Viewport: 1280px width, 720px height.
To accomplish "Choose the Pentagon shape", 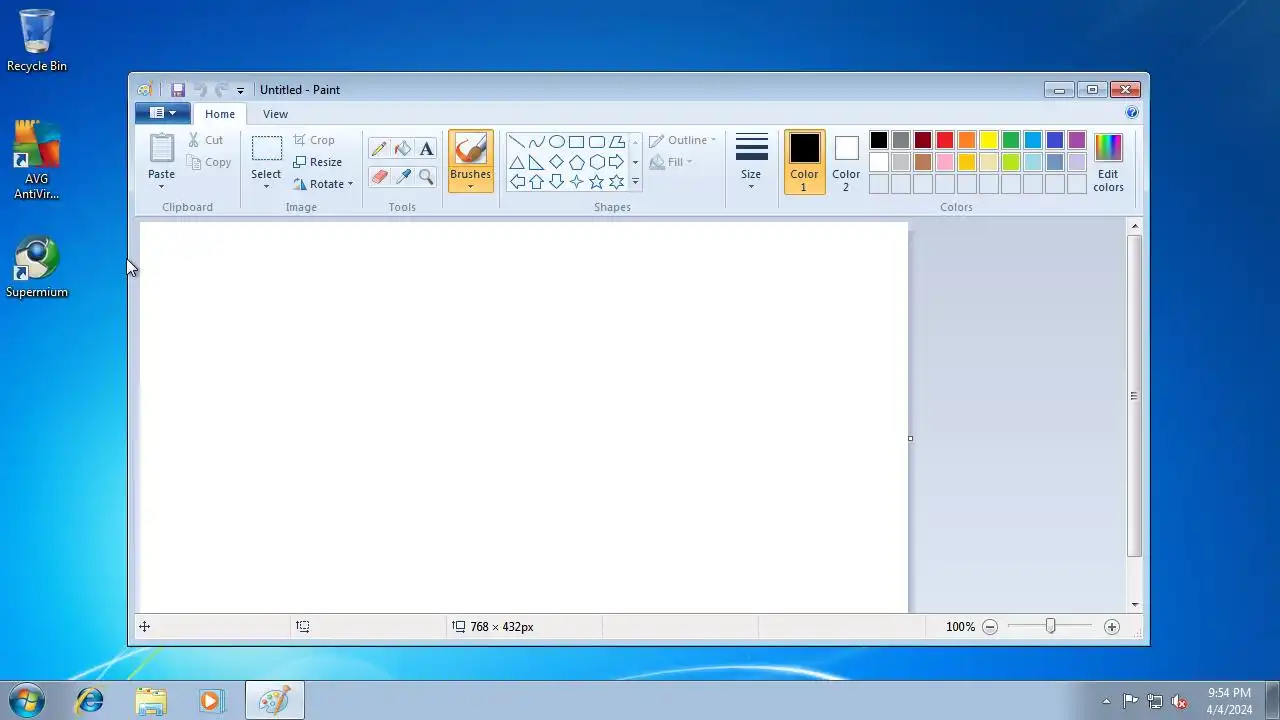I will click(x=577, y=162).
